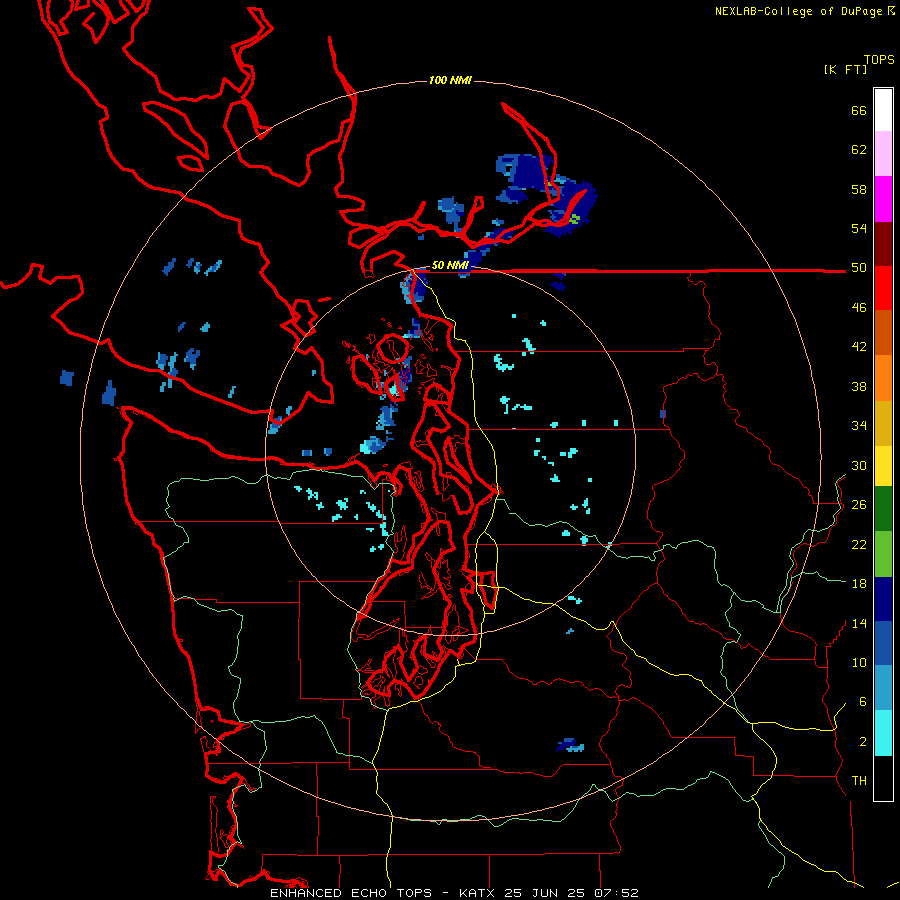Click the K FT units label

pyautogui.click(x=845, y=69)
